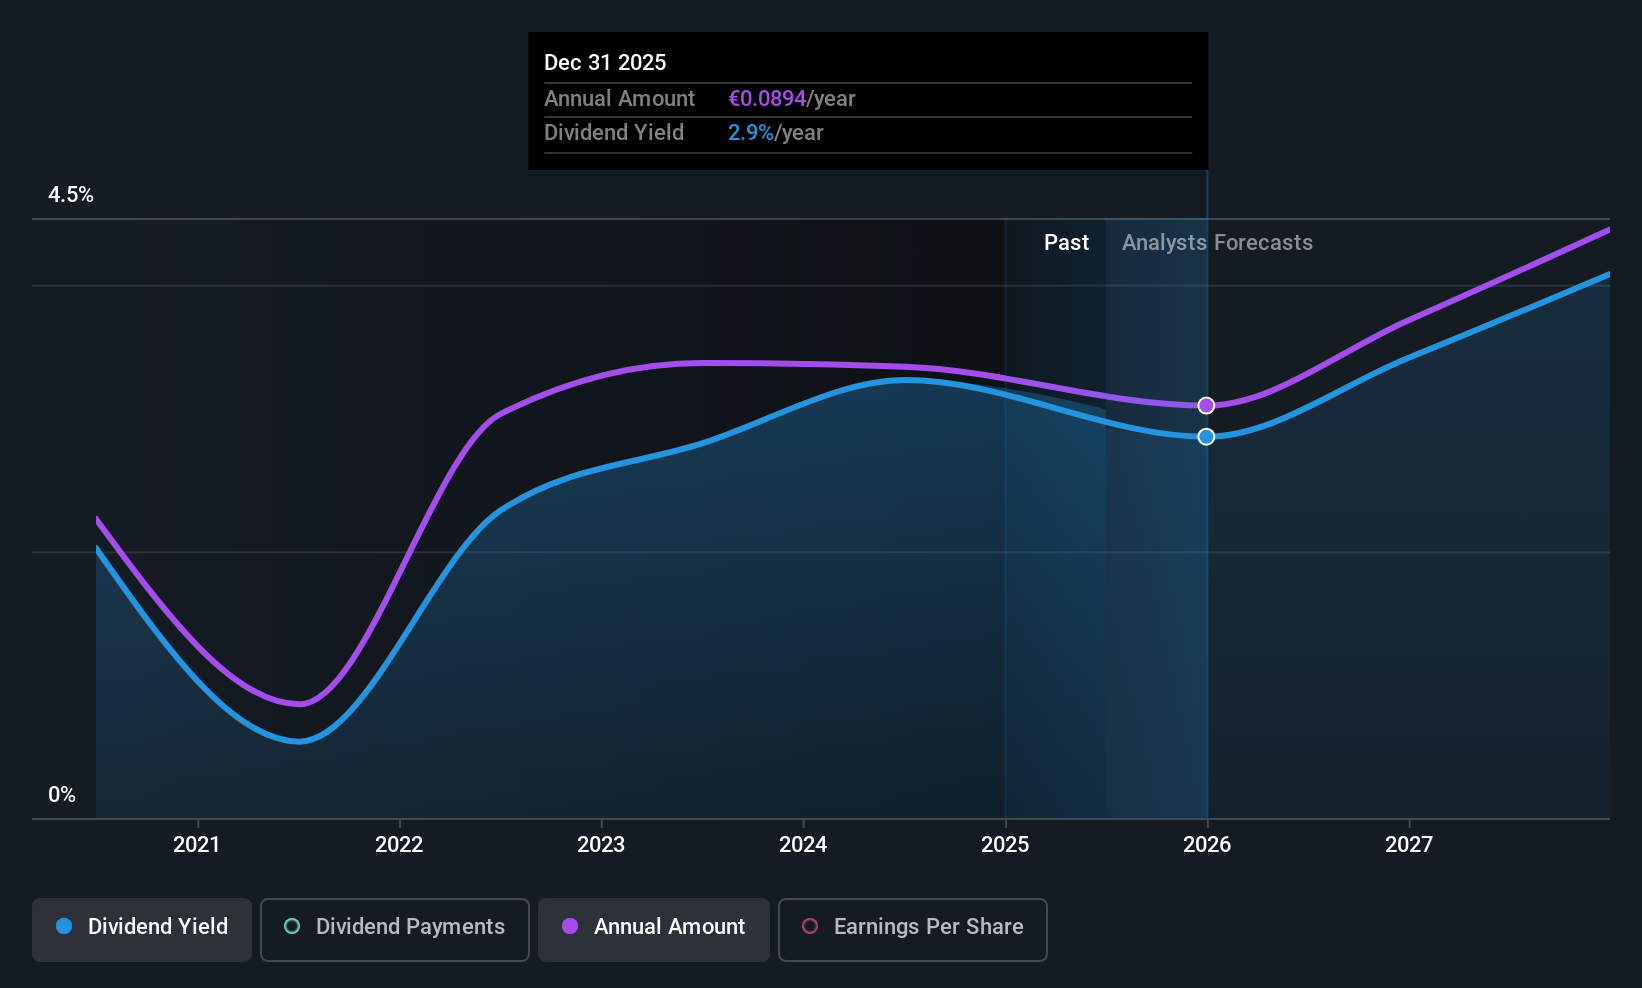Click the Past region label
Image resolution: width=1642 pixels, height=988 pixels.
(x=1066, y=242)
